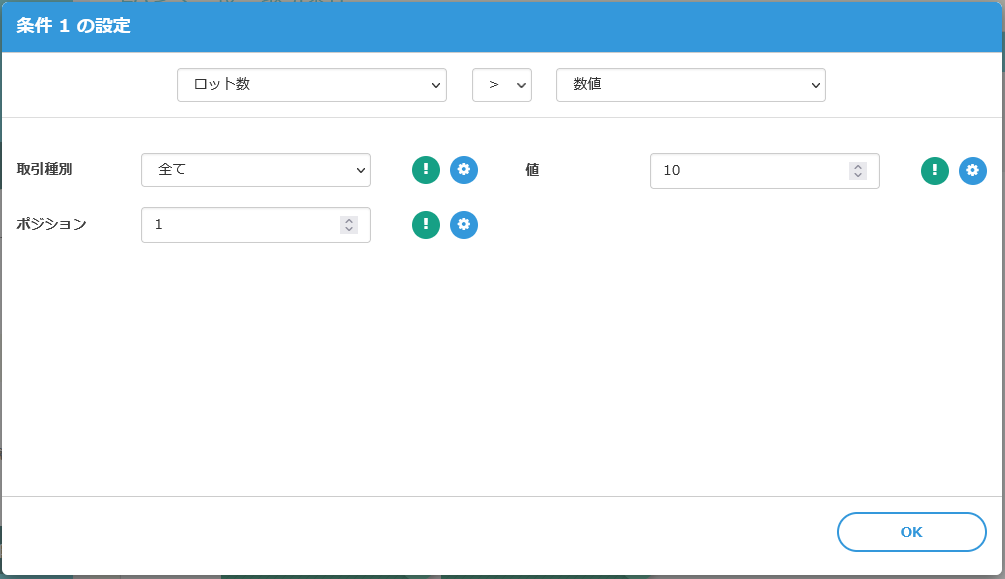Click the green info icon beside ポジション
The image size is (1005, 579).
(426, 225)
